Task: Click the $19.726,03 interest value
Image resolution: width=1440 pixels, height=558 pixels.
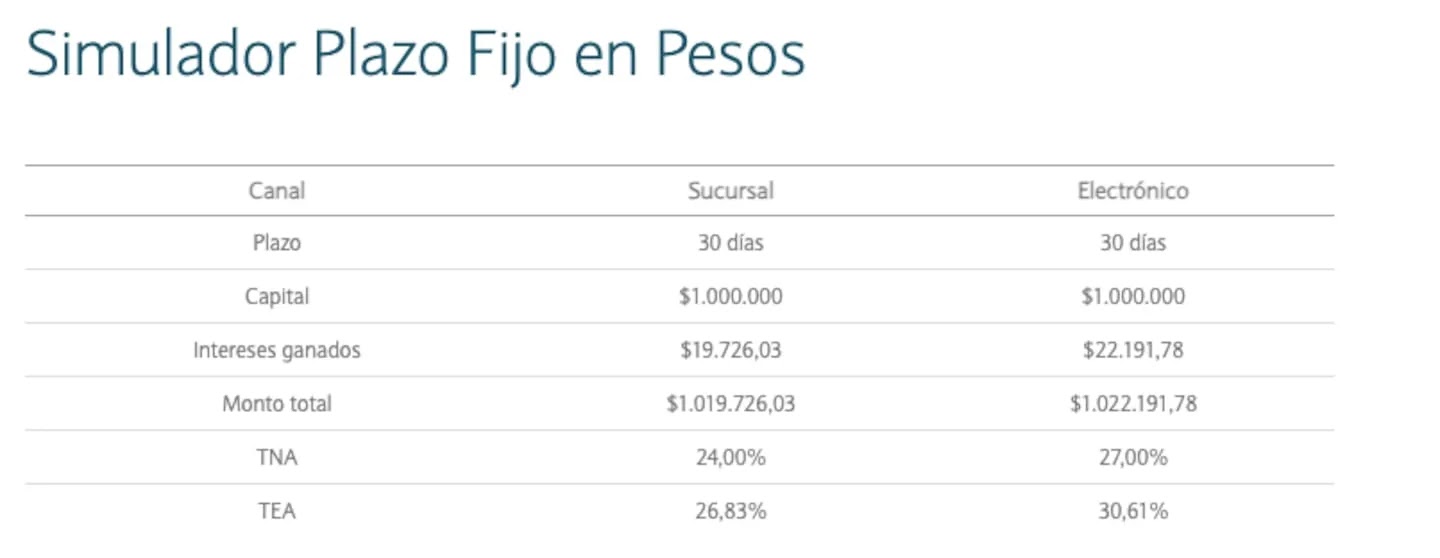Action: tap(731, 351)
